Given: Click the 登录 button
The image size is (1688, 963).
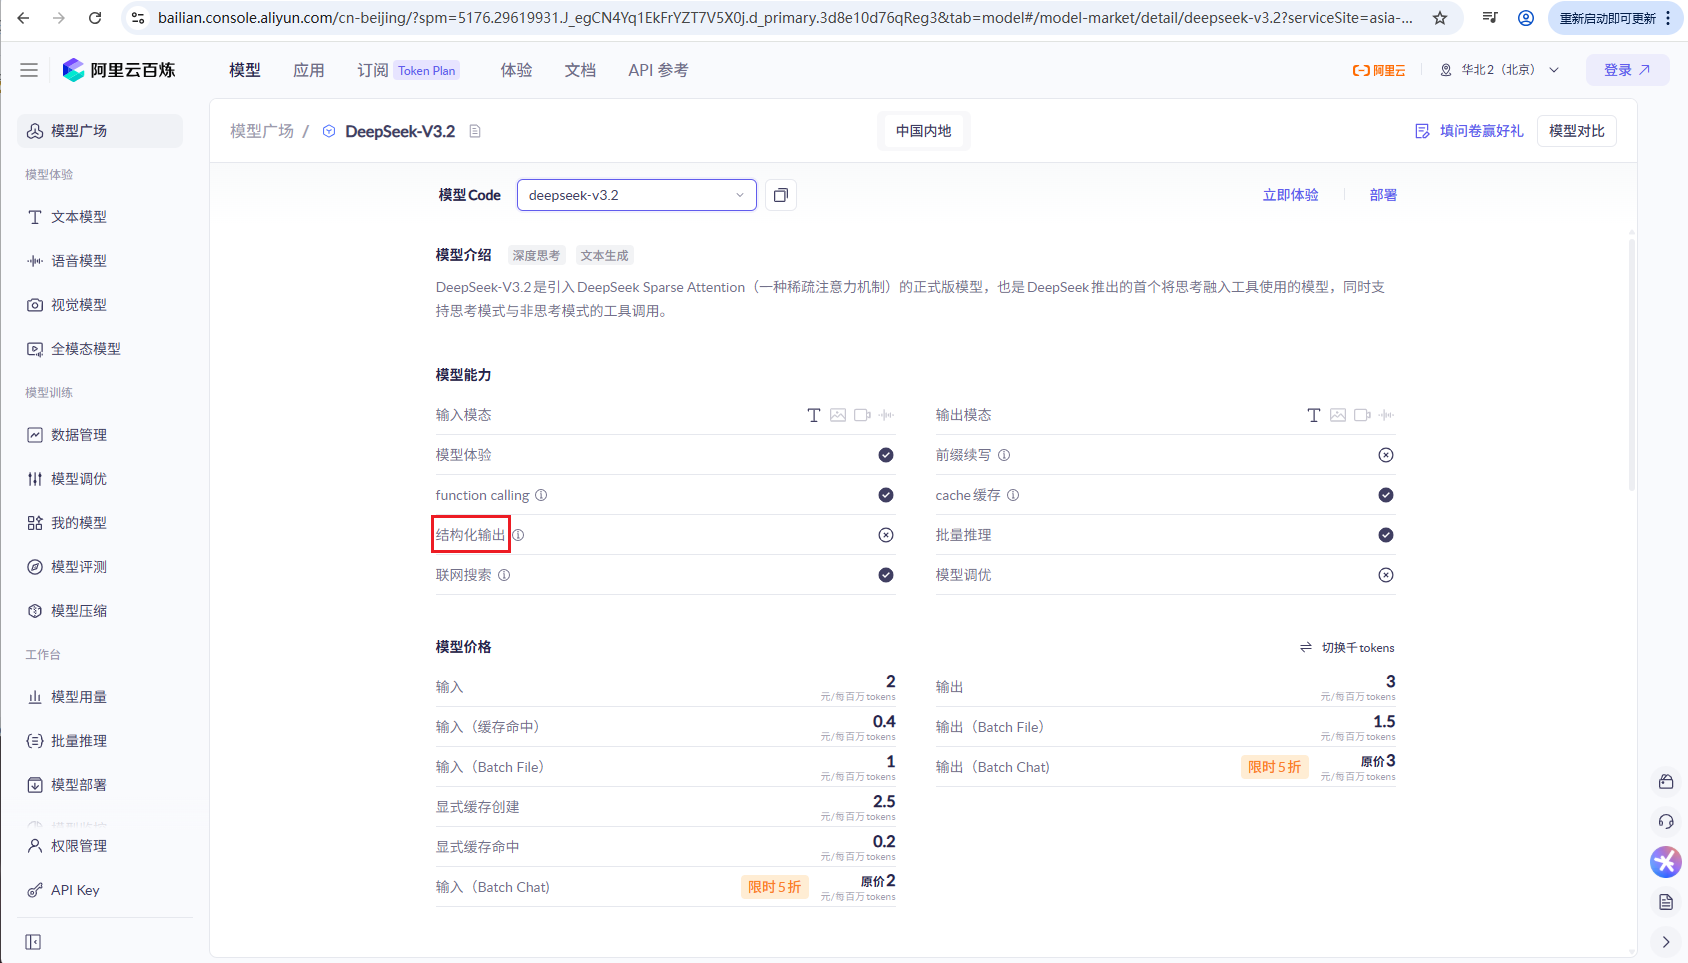Looking at the screenshot, I should [x=1627, y=70].
